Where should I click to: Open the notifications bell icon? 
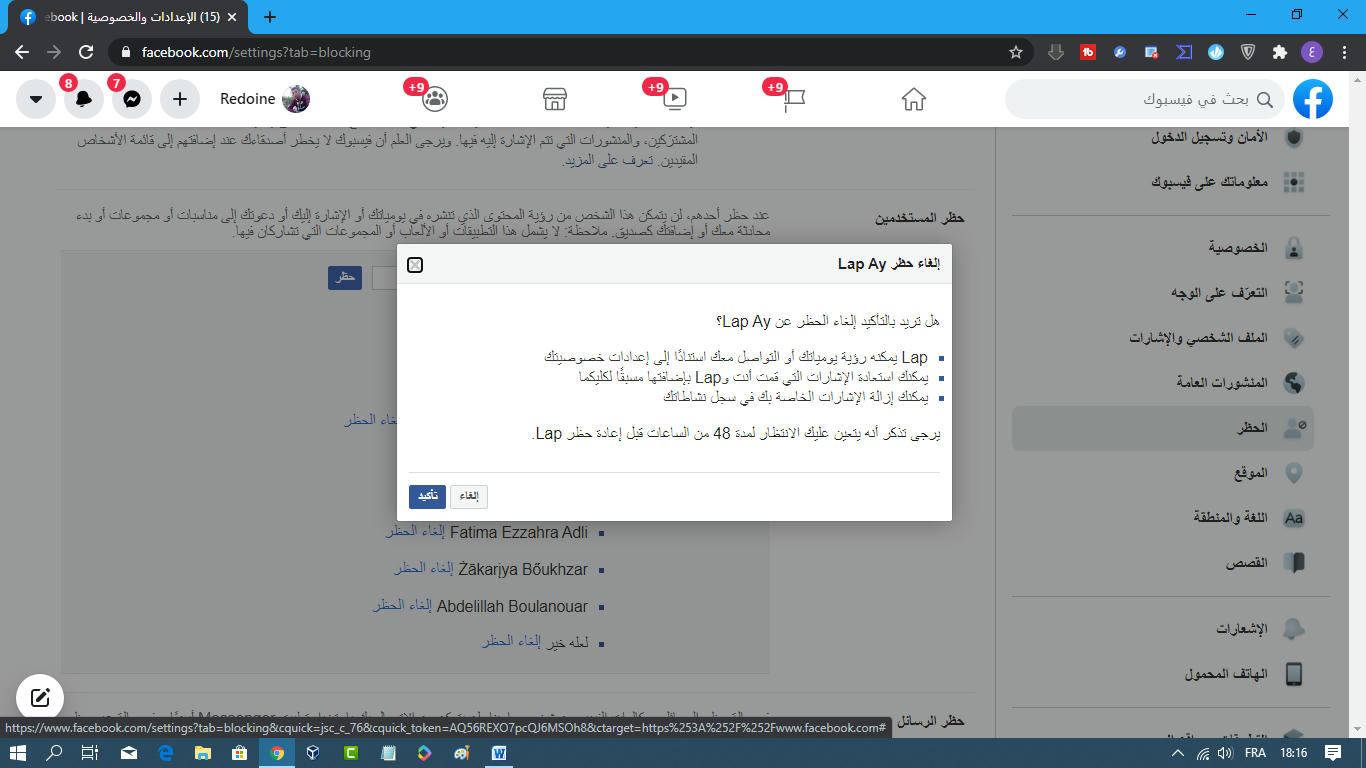pos(84,99)
